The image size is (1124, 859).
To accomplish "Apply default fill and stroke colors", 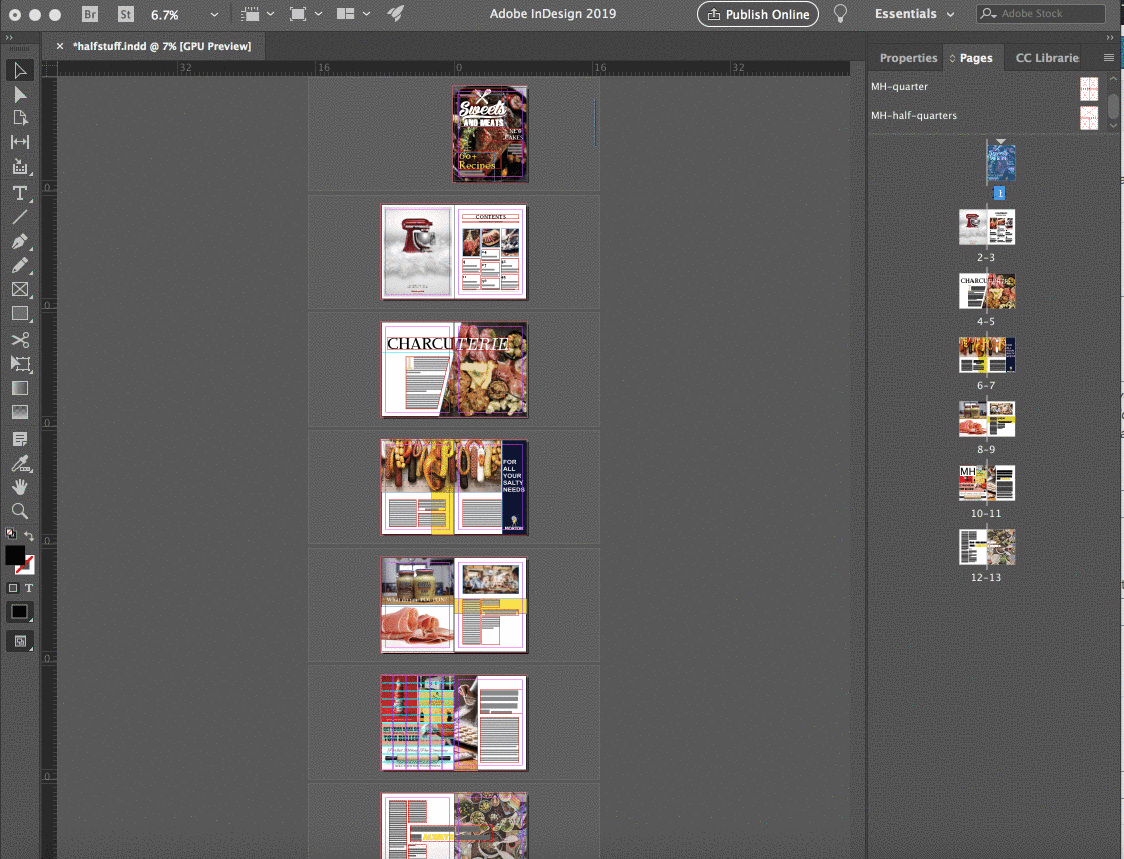I will tap(10, 533).
